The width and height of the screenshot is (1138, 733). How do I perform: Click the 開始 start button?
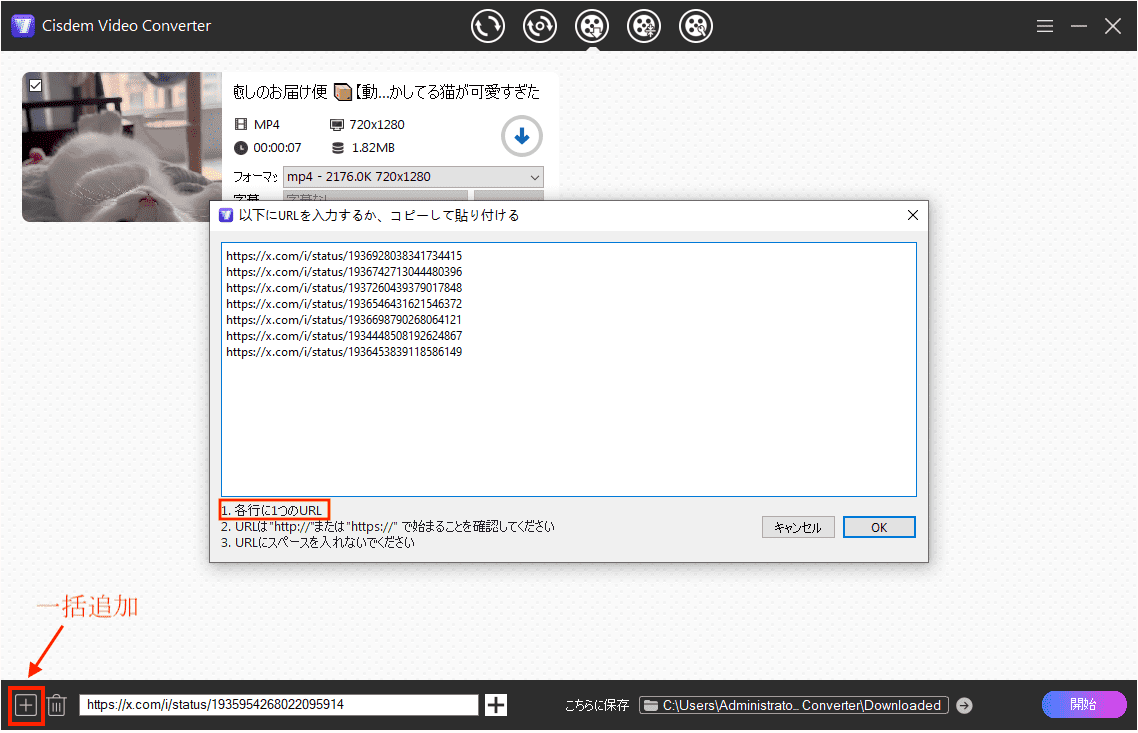pos(1084,704)
